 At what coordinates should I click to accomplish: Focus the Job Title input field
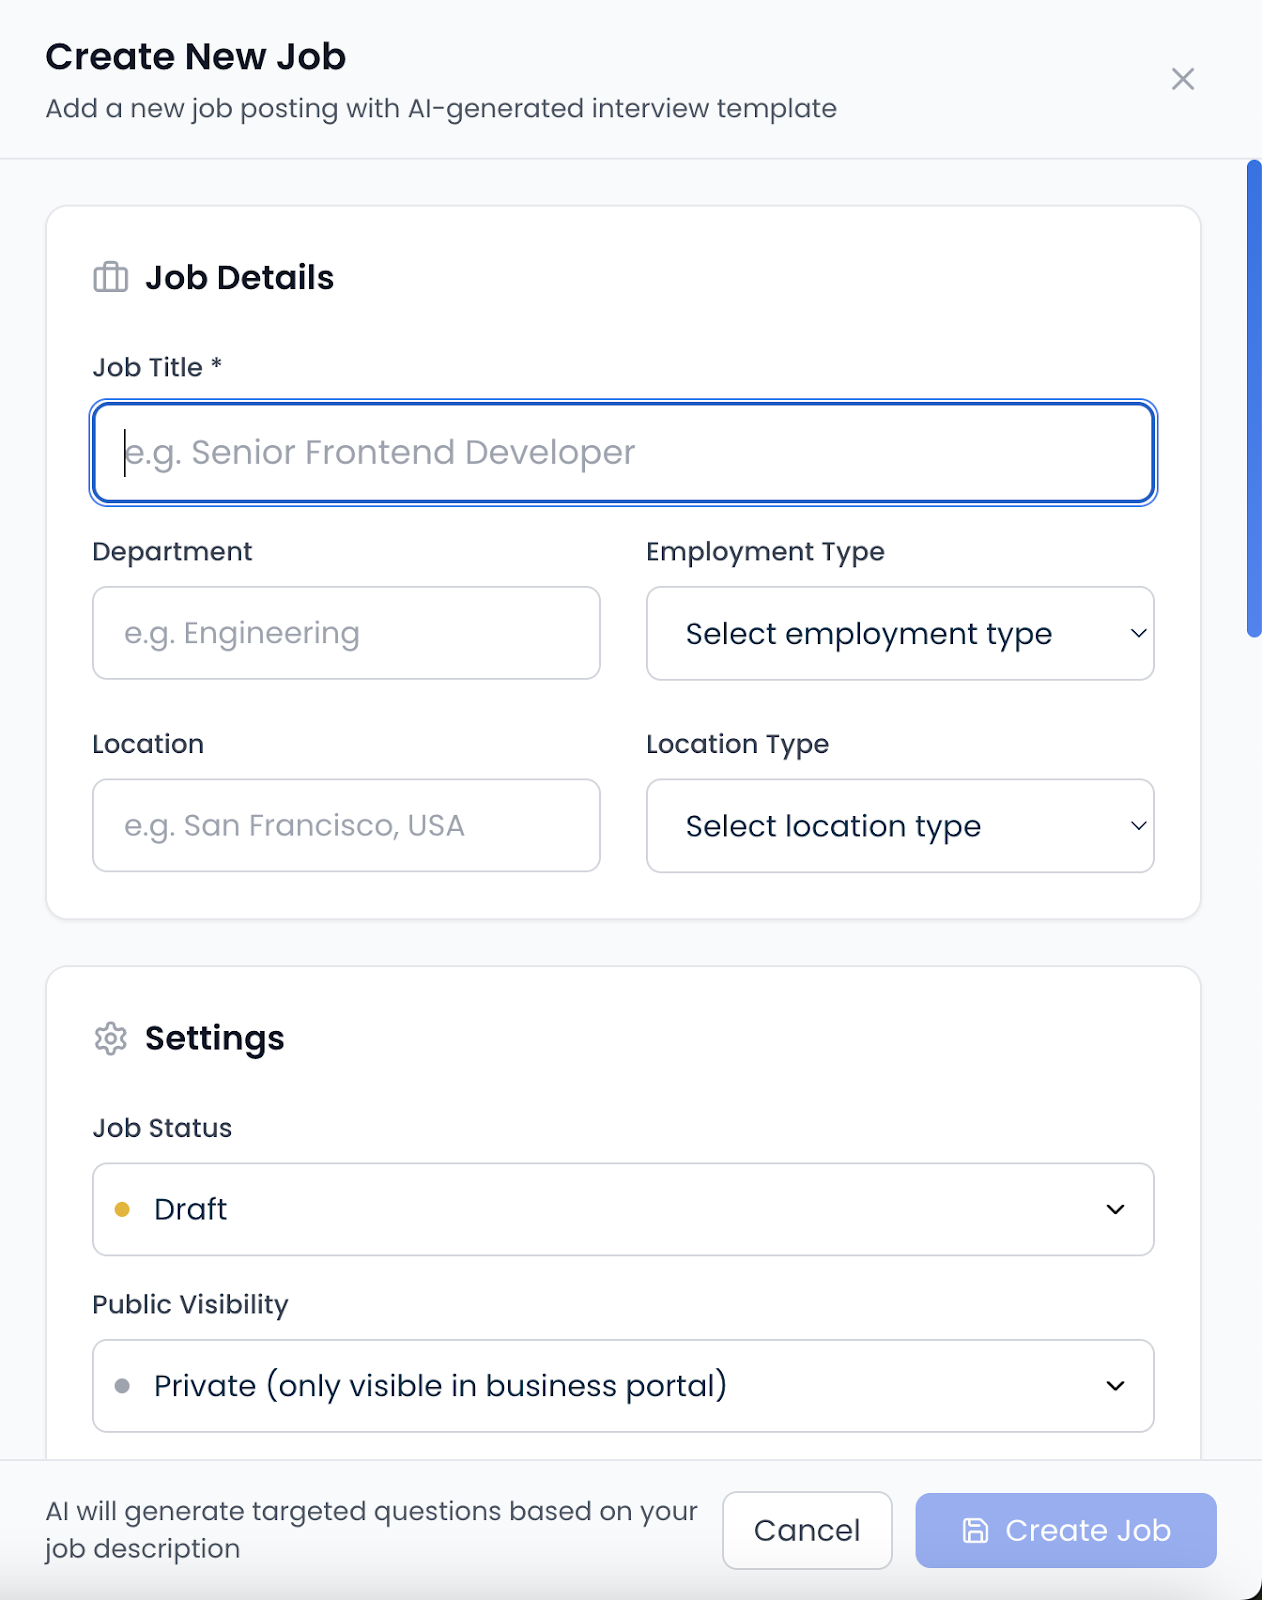pyautogui.click(x=622, y=453)
